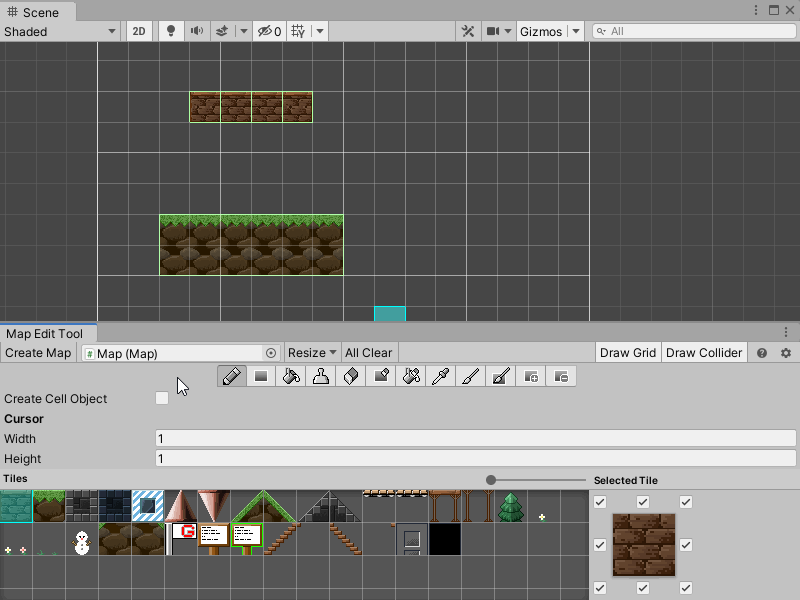This screenshot has height=600, width=800.
Task: Activate the eraser tool
Action: pos(351,377)
